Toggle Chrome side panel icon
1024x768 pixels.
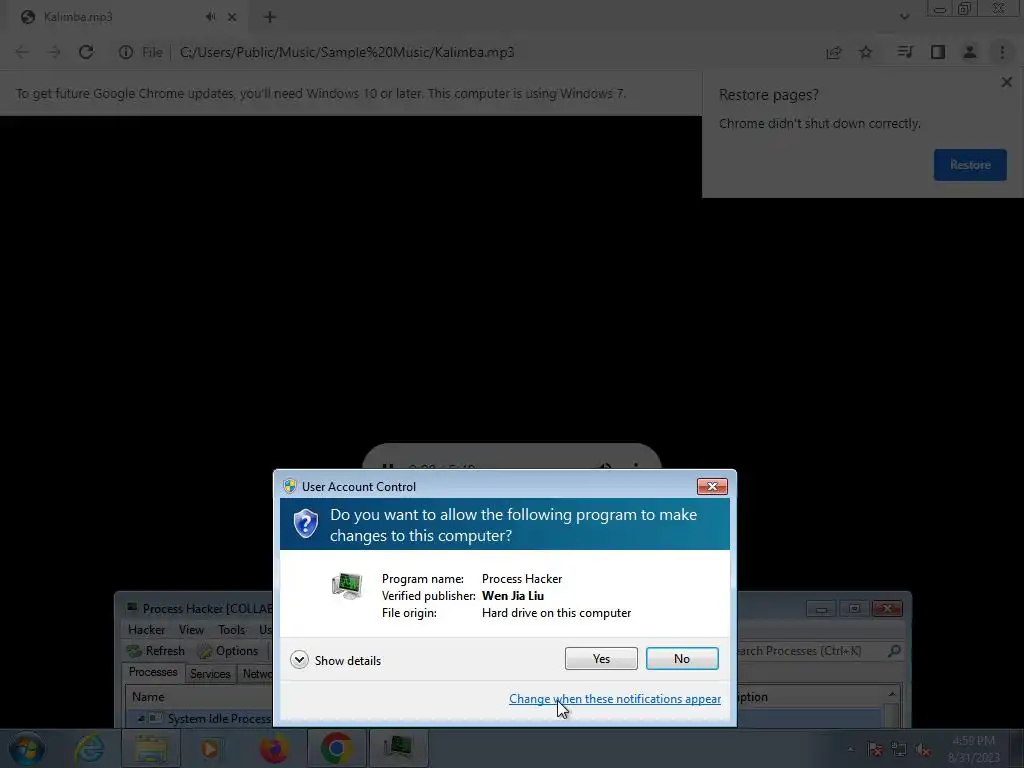click(938, 52)
